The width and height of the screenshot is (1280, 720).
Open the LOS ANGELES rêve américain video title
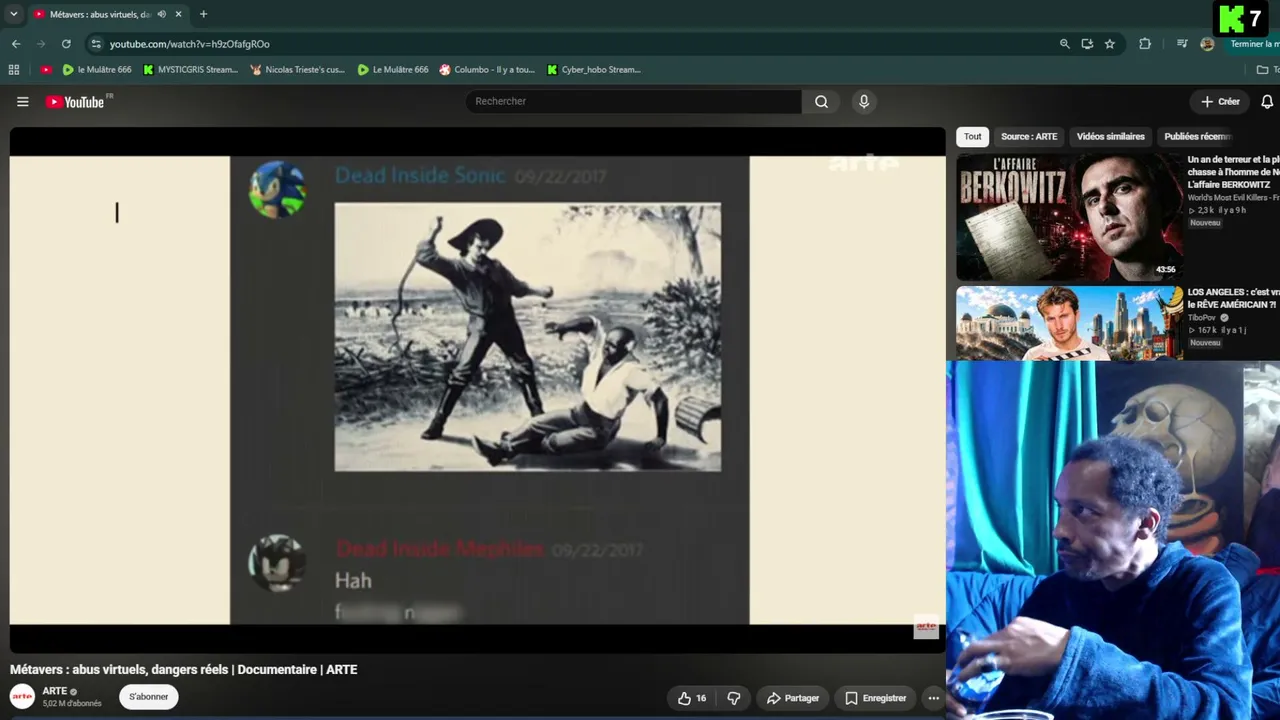[x=1233, y=298]
